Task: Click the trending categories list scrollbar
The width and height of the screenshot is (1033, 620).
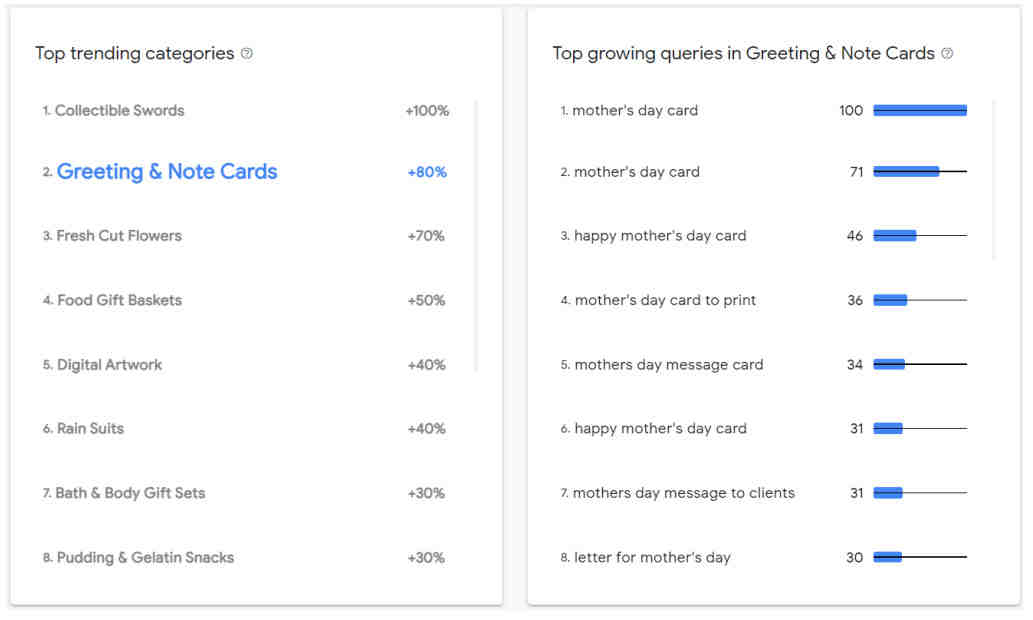Action: coord(476,236)
